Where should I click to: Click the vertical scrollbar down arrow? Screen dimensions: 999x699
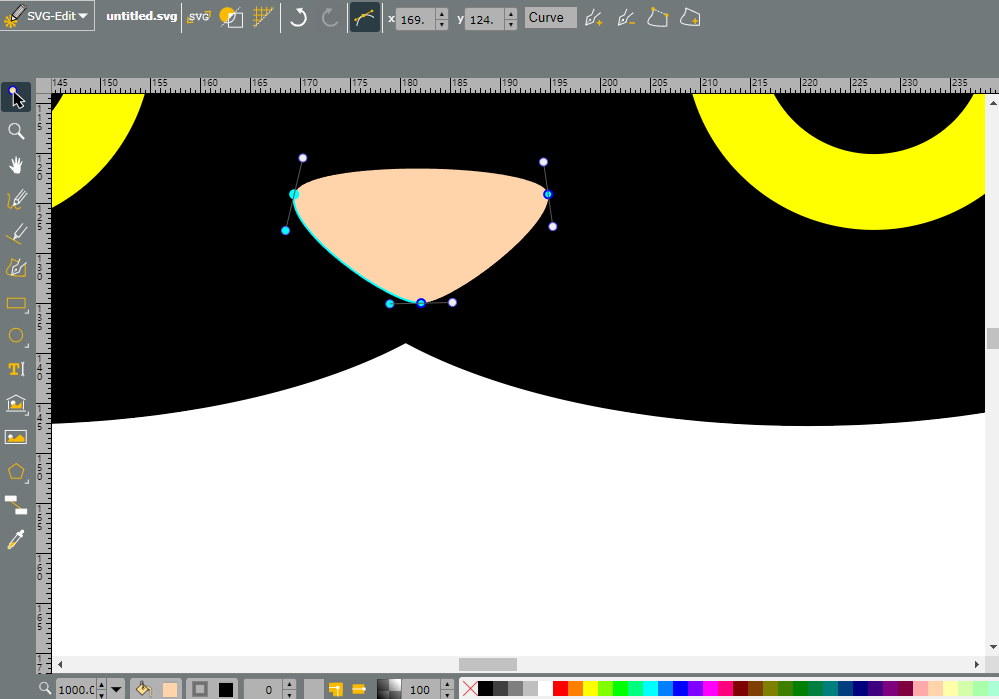pyautogui.click(x=993, y=647)
